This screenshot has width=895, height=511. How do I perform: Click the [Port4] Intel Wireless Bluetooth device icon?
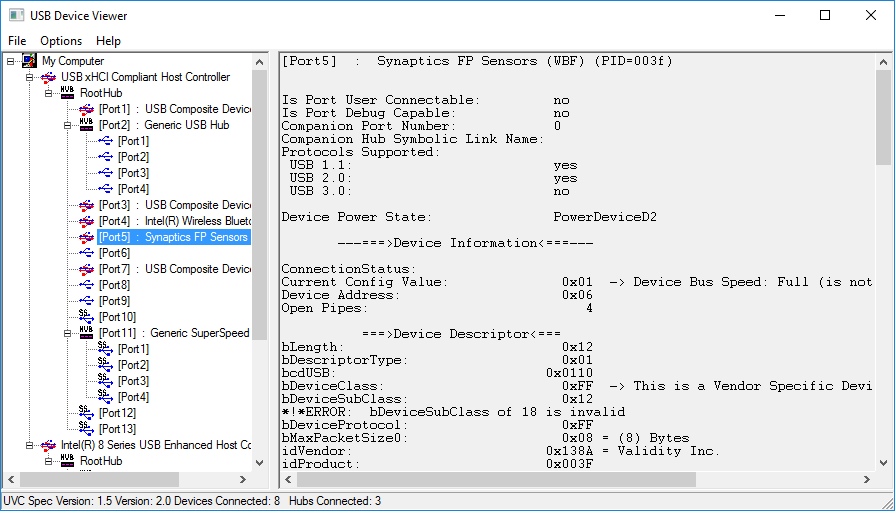pyautogui.click(x=86, y=221)
